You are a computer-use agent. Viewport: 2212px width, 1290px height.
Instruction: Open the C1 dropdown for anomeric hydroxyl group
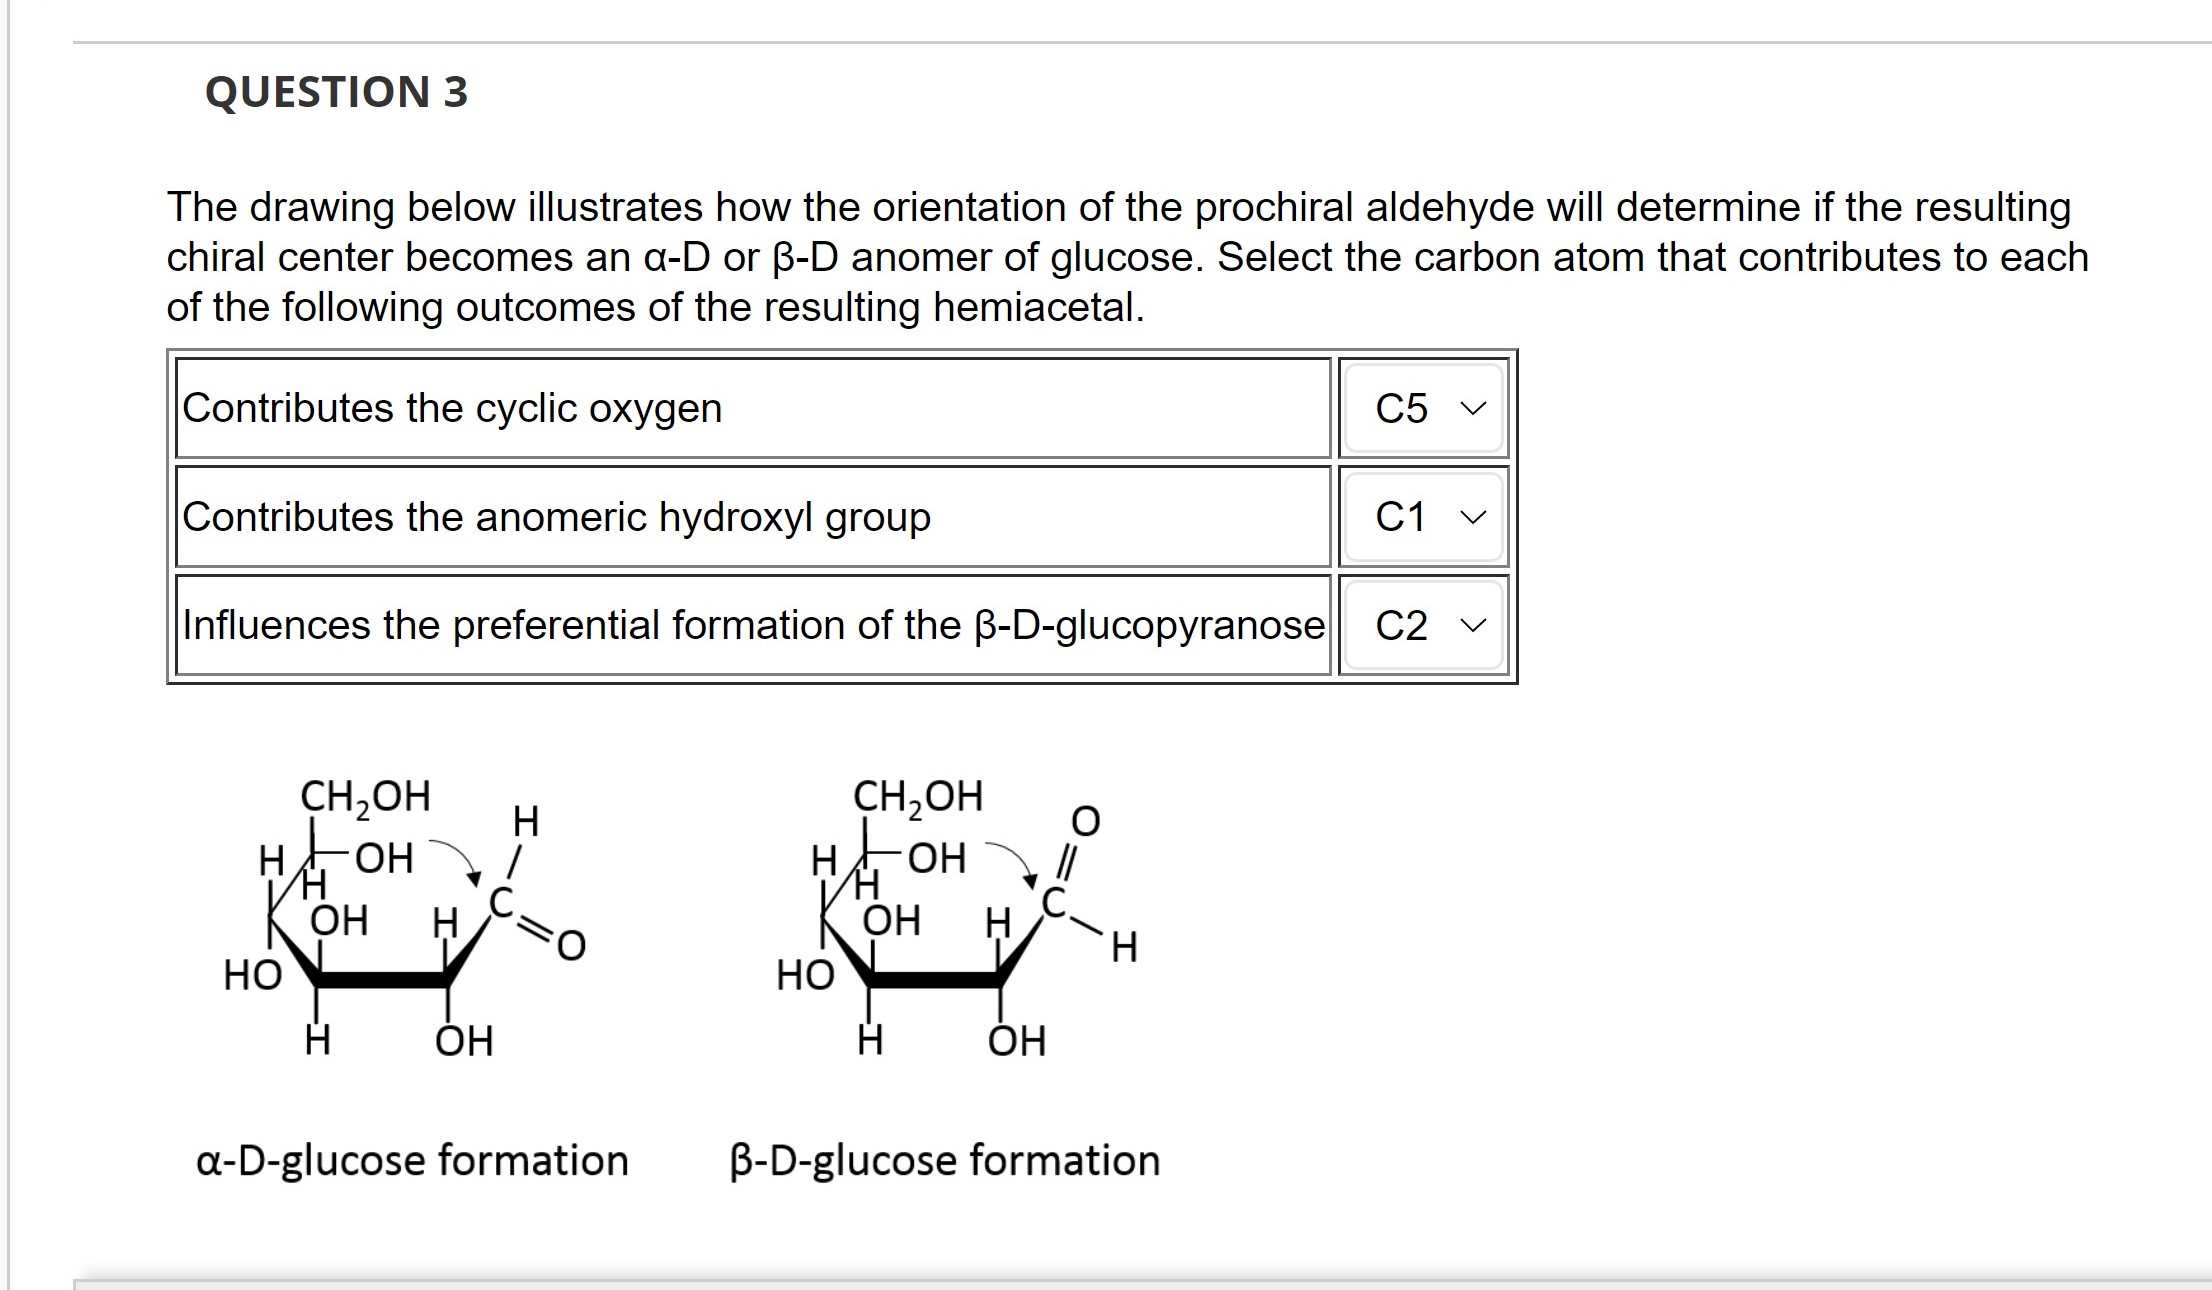pos(1425,517)
